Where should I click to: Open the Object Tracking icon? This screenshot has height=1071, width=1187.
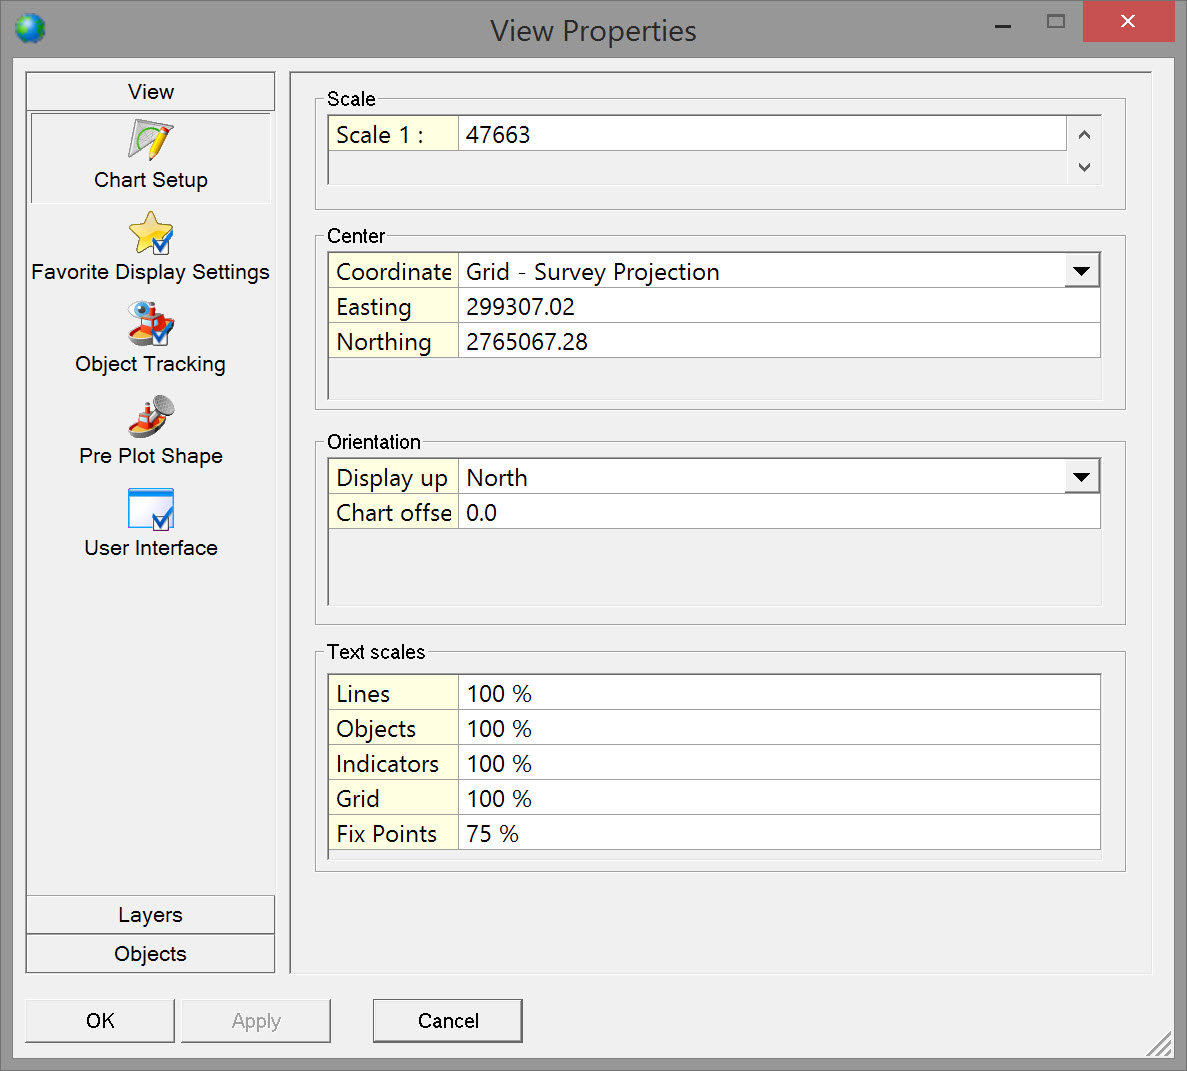[150, 325]
